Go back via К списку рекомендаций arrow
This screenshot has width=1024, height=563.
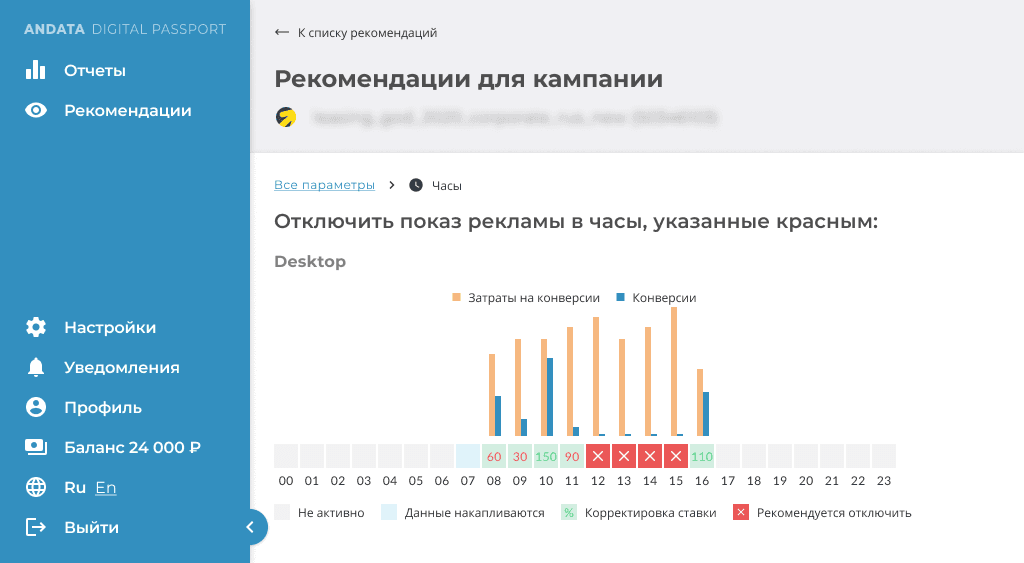281,32
